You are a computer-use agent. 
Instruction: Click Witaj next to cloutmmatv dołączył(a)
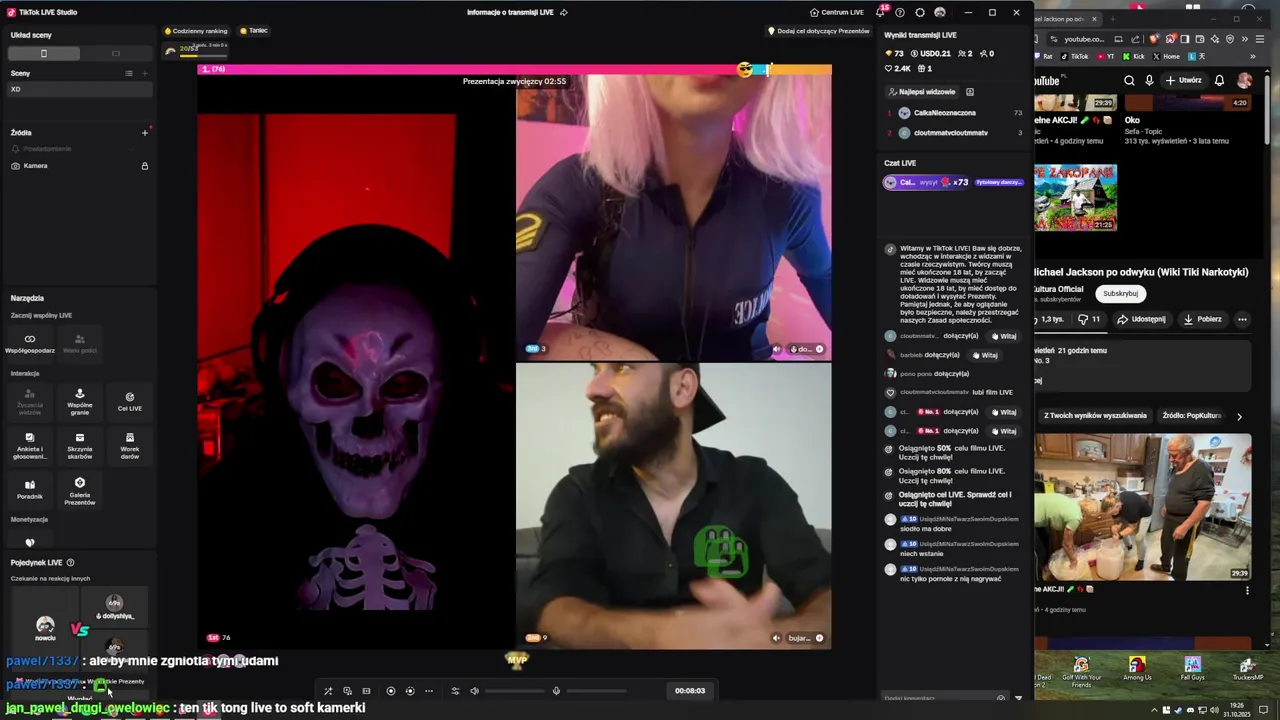[1003, 336]
